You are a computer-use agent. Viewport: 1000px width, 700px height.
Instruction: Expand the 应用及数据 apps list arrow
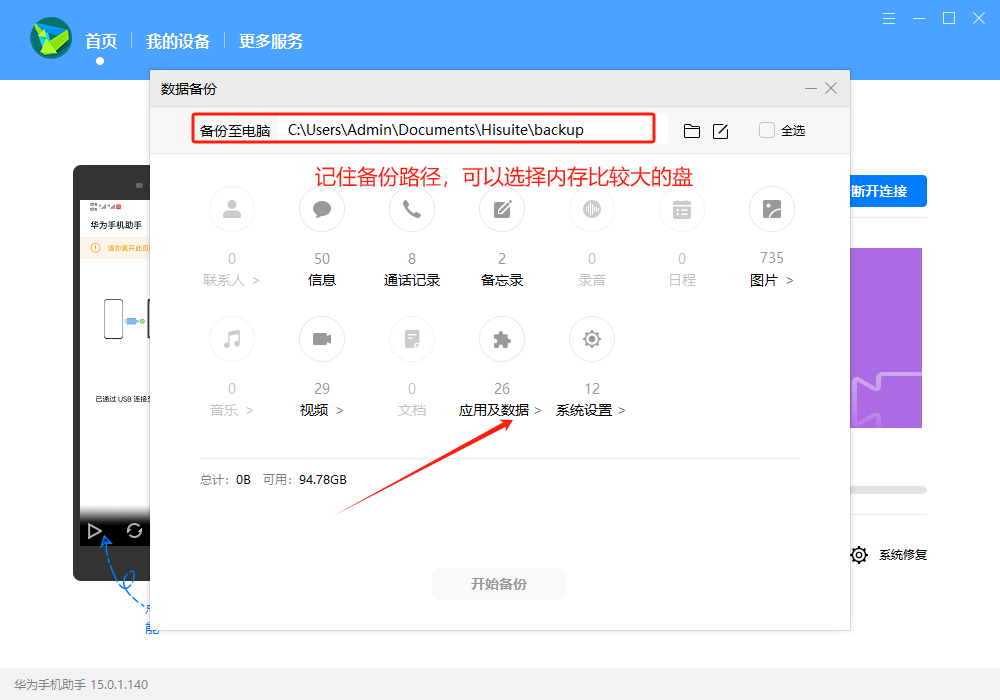coord(538,411)
